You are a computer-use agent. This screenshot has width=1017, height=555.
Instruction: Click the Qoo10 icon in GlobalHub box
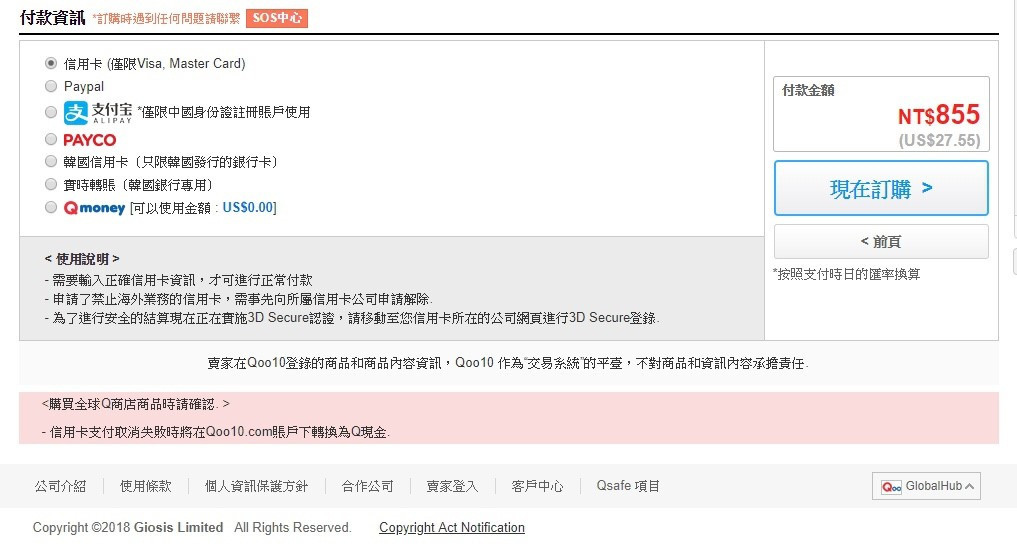pyautogui.click(x=891, y=487)
